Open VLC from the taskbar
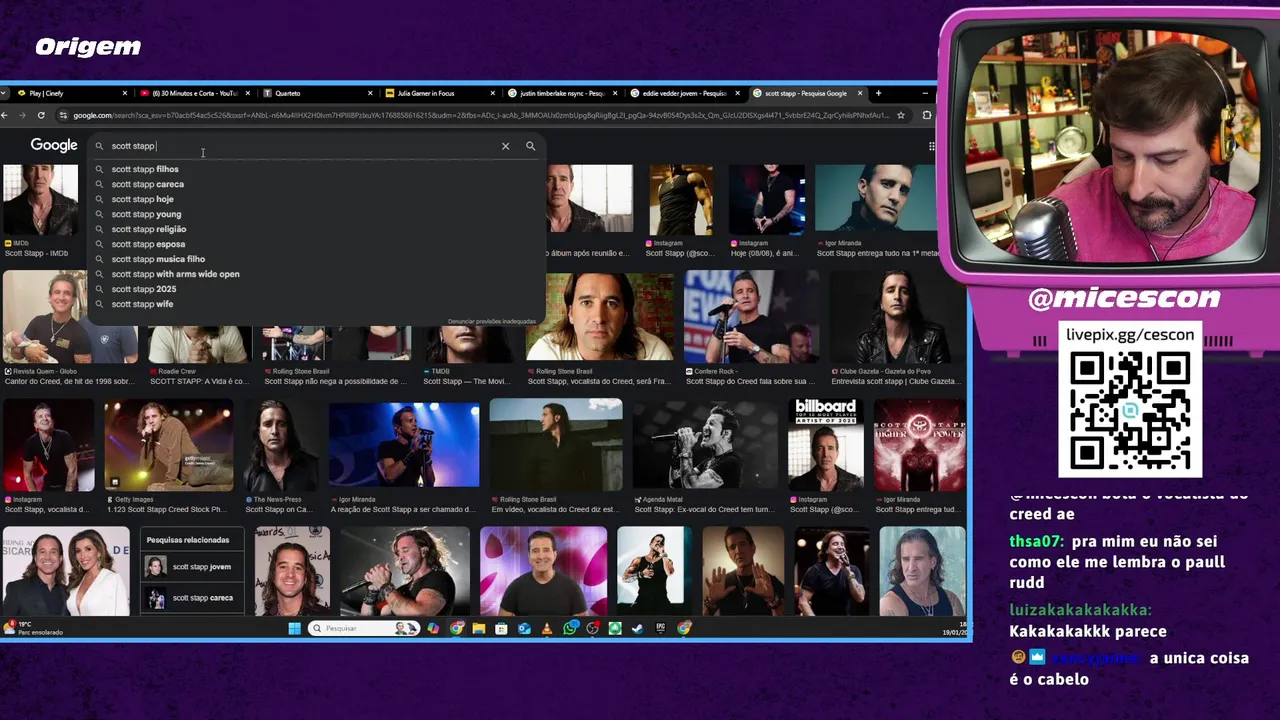 click(547, 628)
